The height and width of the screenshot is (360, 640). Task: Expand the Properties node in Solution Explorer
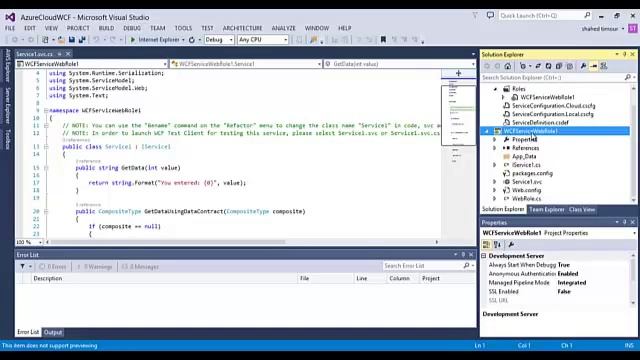[x=494, y=140]
